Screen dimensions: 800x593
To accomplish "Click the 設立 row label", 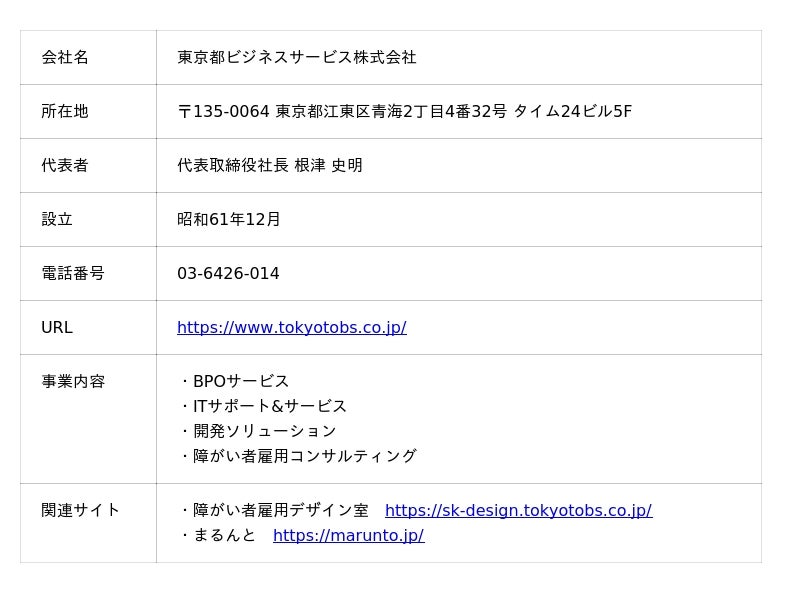I will [57, 220].
